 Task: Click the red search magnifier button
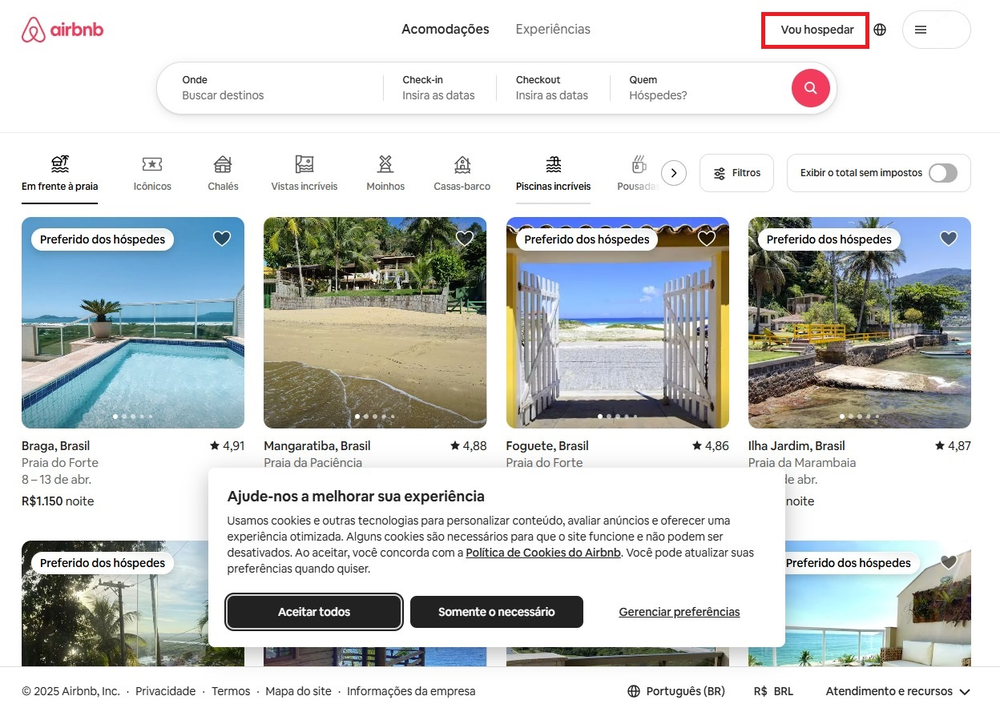click(x=811, y=88)
